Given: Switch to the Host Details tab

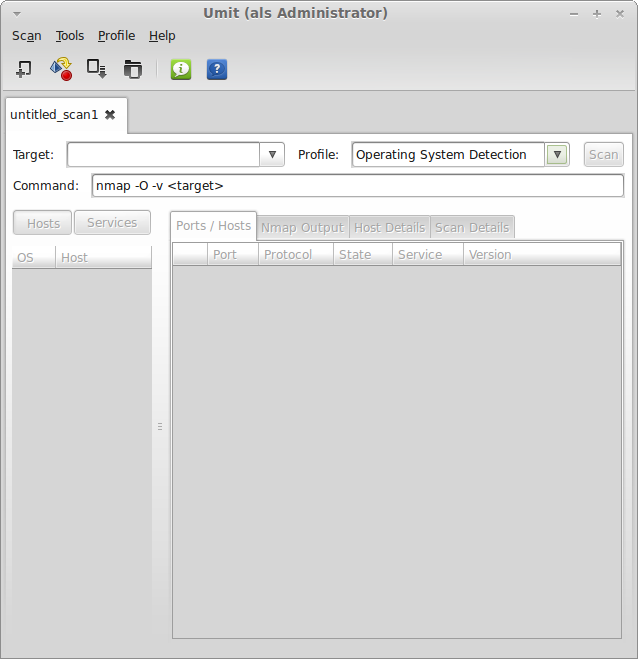Looking at the screenshot, I should (x=390, y=228).
